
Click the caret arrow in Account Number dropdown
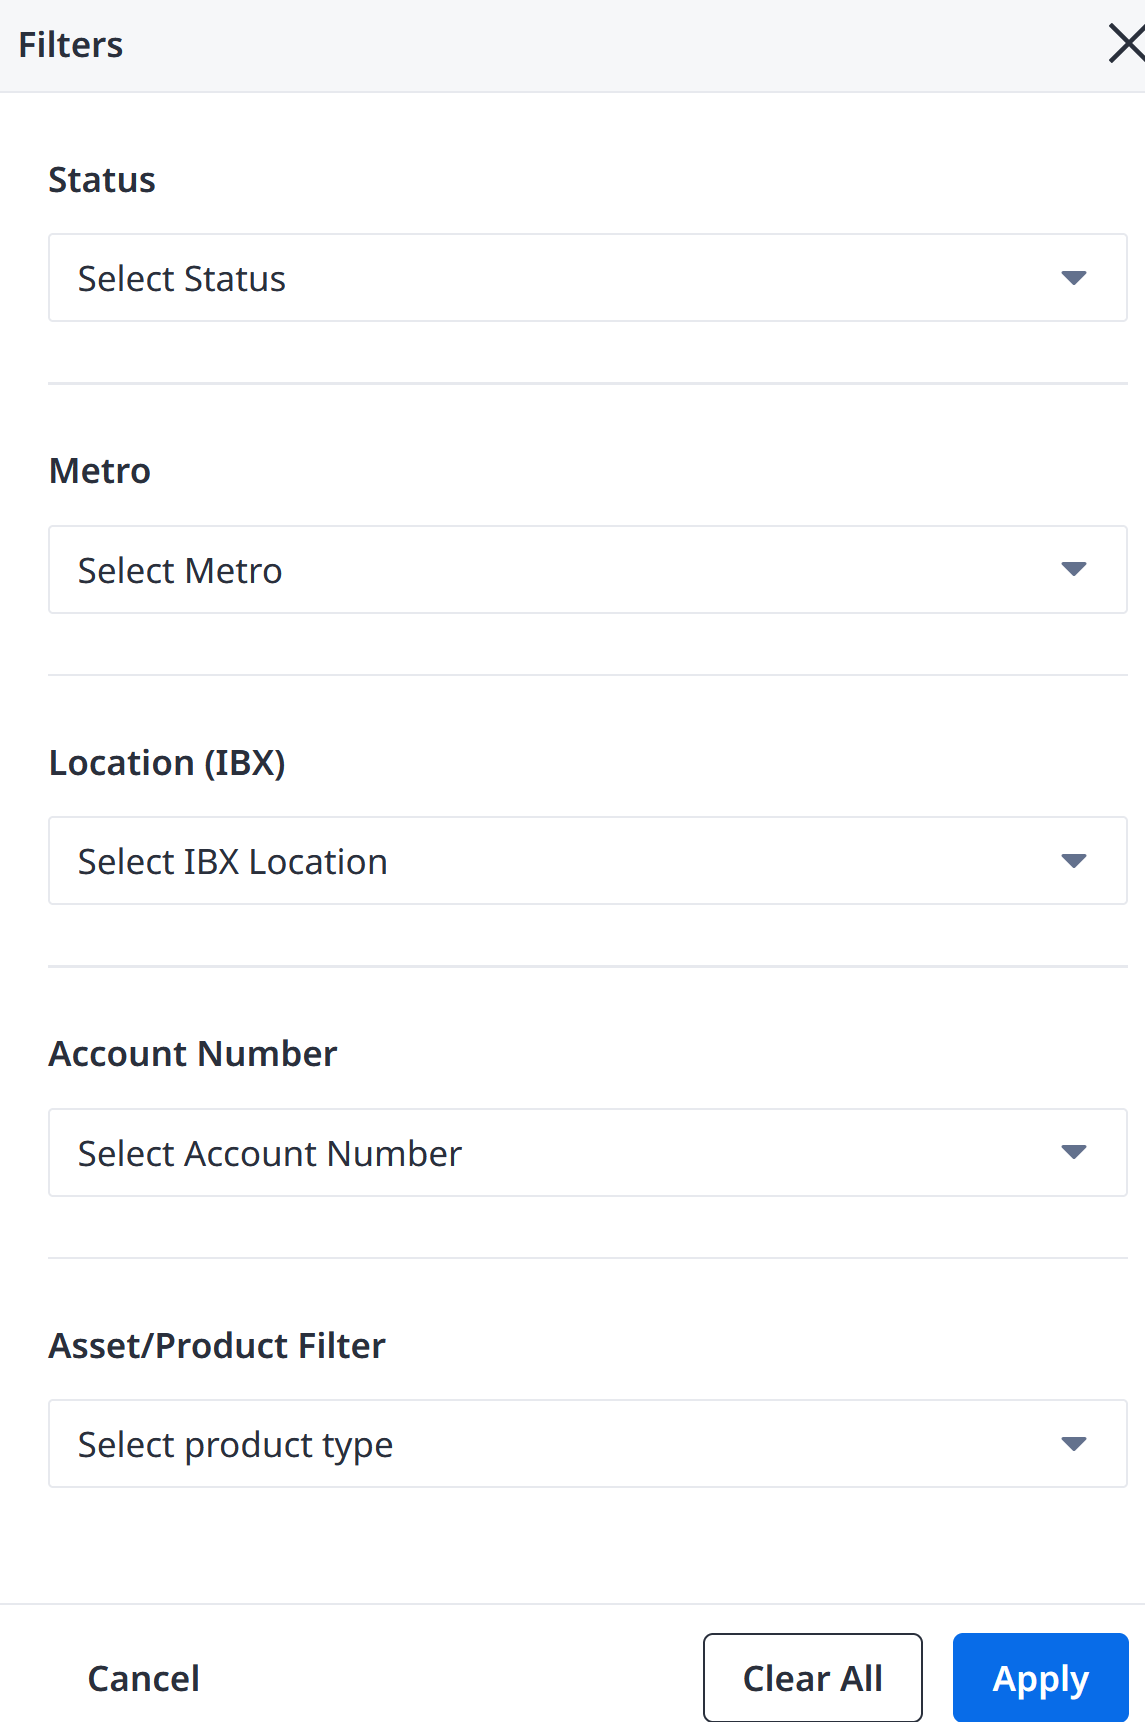pyautogui.click(x=1074, y=1152)
